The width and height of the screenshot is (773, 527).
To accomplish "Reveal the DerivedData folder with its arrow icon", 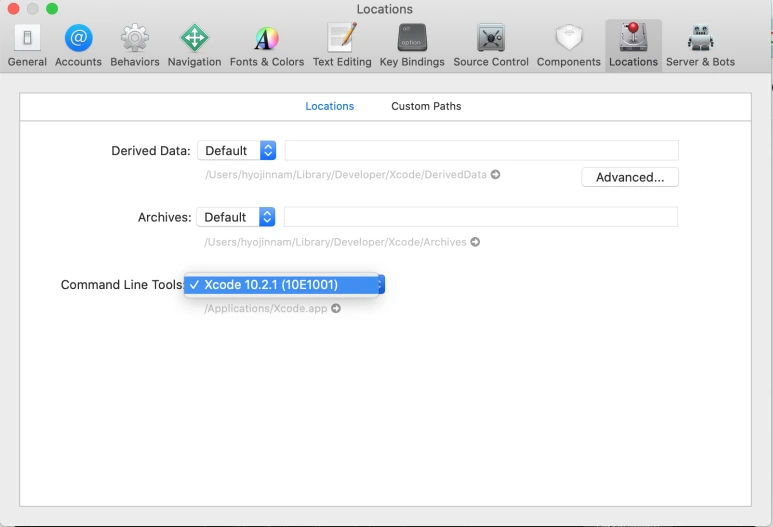I will tap(495, 175).
